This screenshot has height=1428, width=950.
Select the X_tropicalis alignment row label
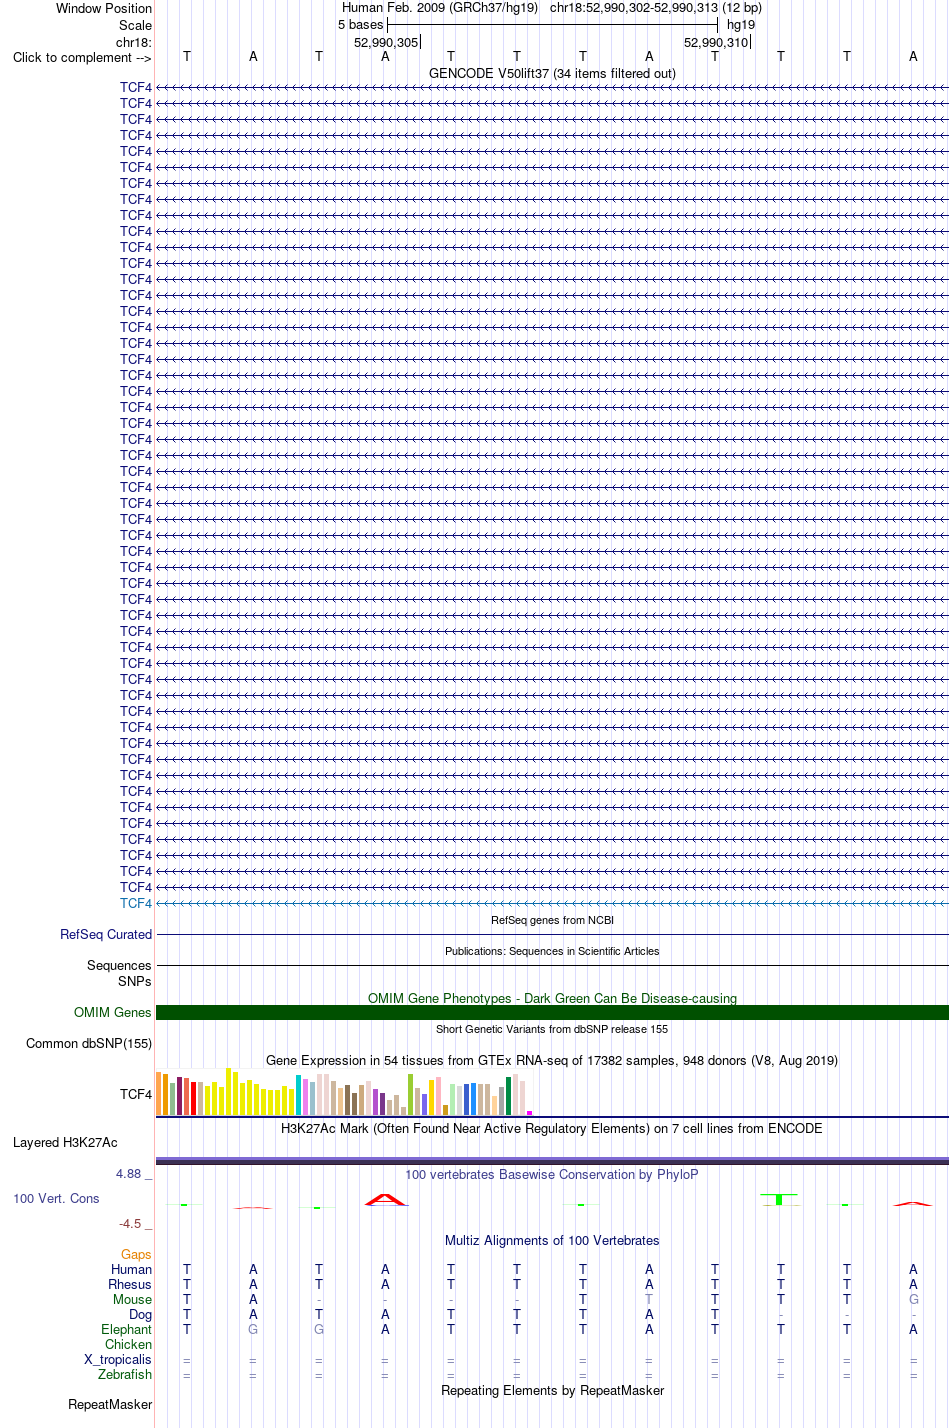pyautogui.click(x=118, y=1359)
